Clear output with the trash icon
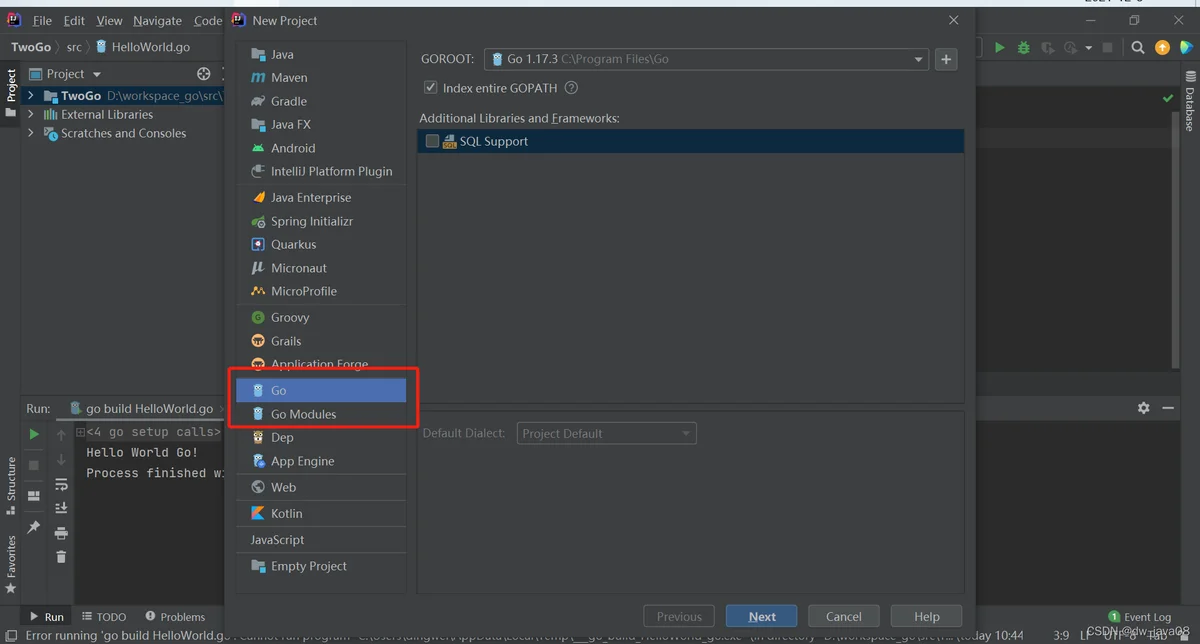Screen dimensions: 1200x644 (x=61, y=557)
